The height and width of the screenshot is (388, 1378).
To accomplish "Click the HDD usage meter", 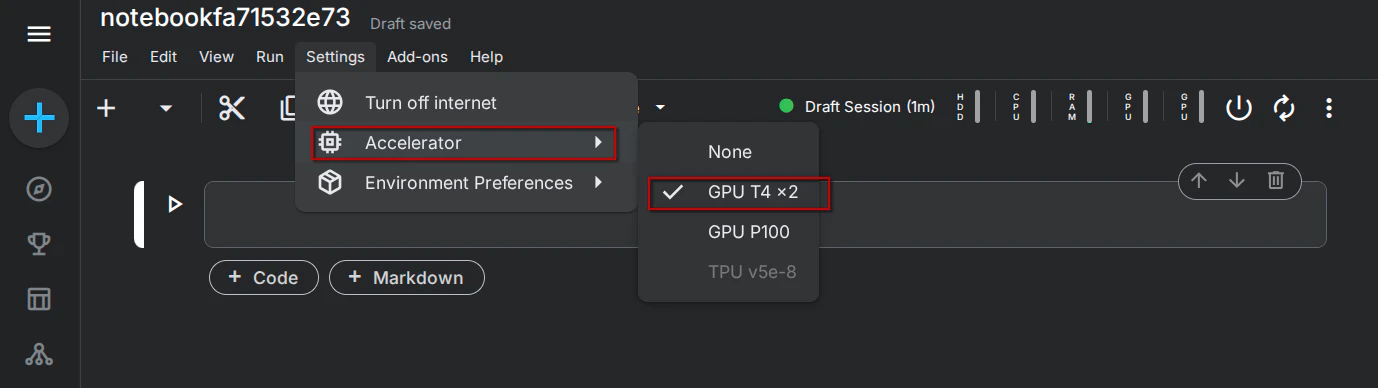I will (x=967, y=107).
